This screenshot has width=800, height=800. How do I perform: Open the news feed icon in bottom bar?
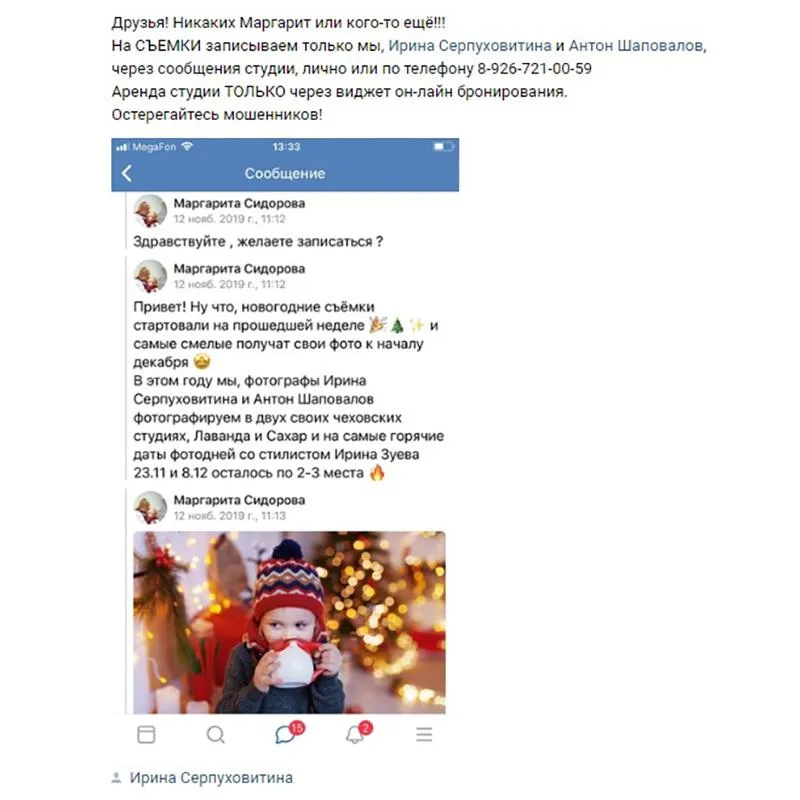[146, 735]
